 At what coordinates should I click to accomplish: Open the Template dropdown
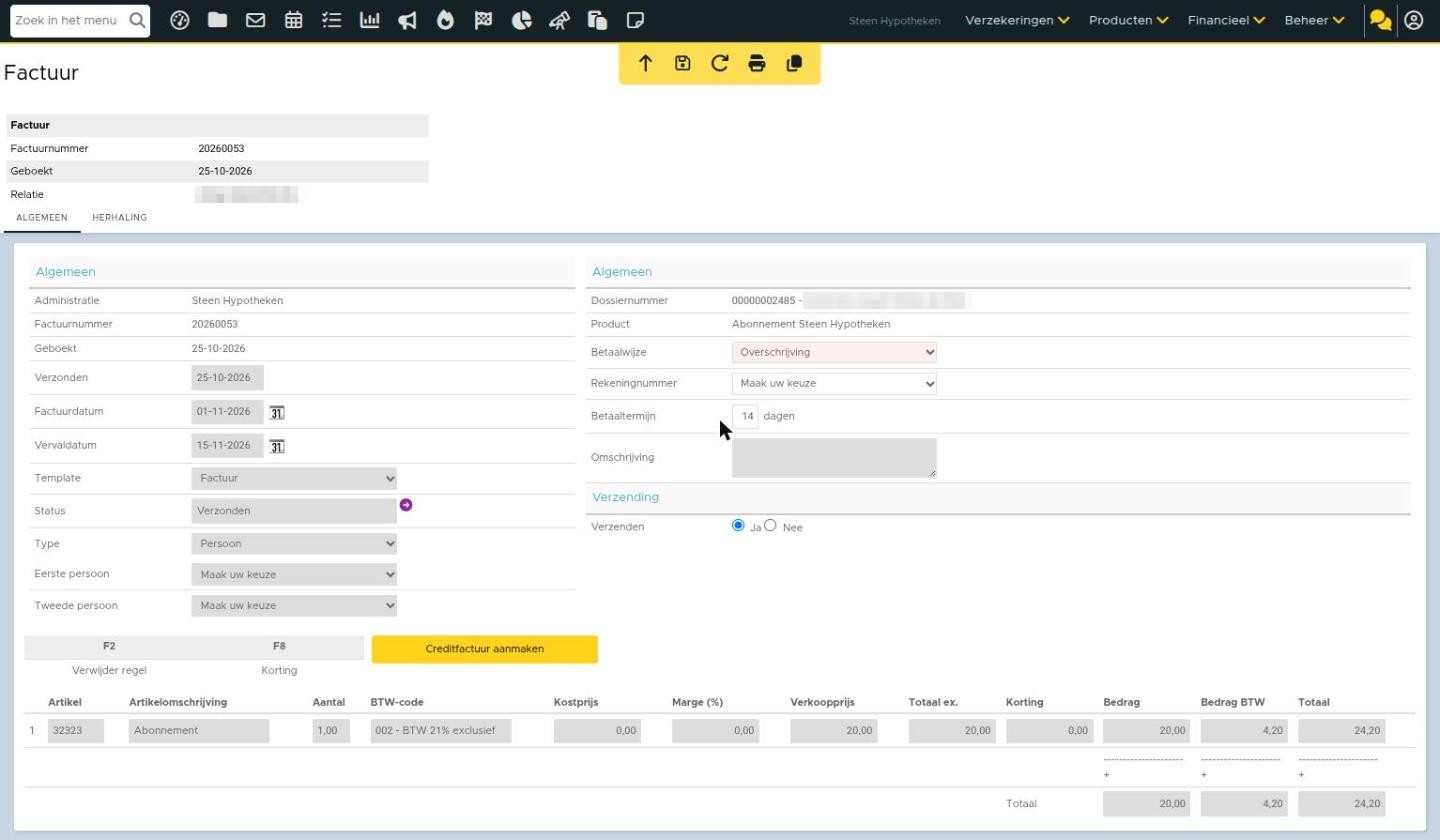(x=294, y=478)
